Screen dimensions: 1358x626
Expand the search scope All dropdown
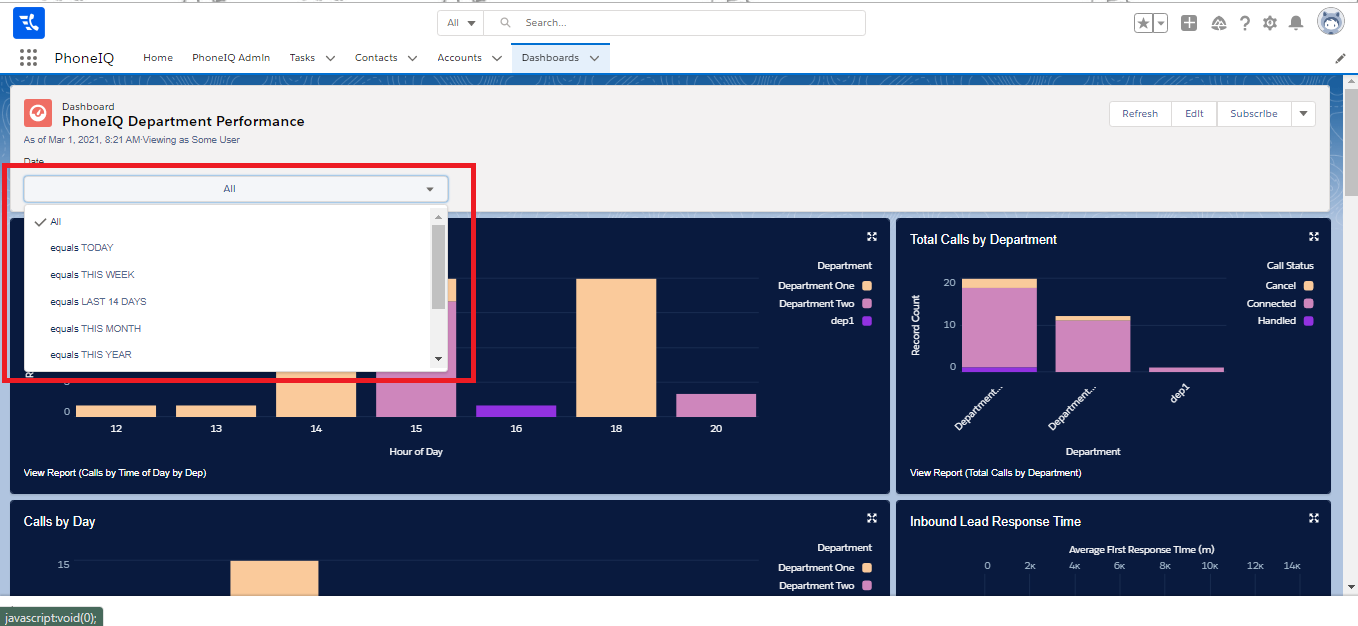460,23
